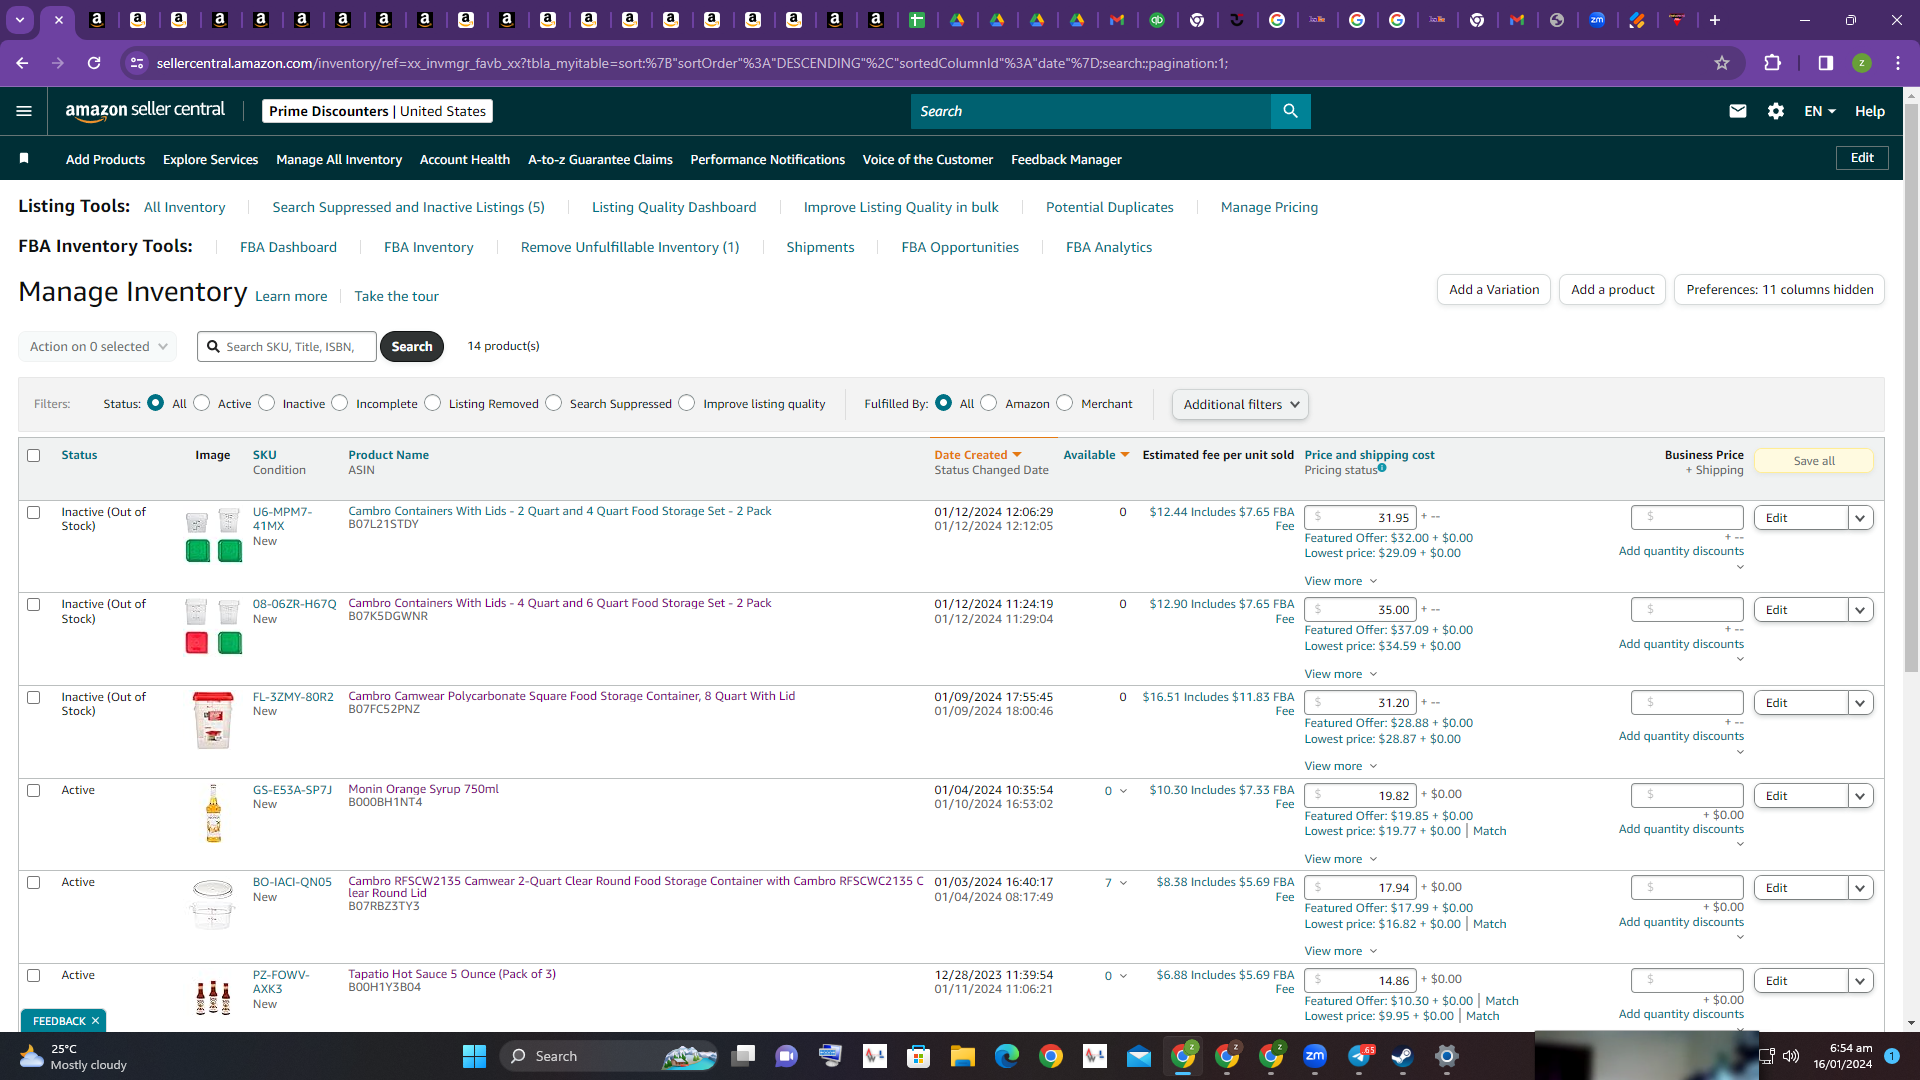Open the EN language dropdown

pyautogui.click(x=1820, y=111)
